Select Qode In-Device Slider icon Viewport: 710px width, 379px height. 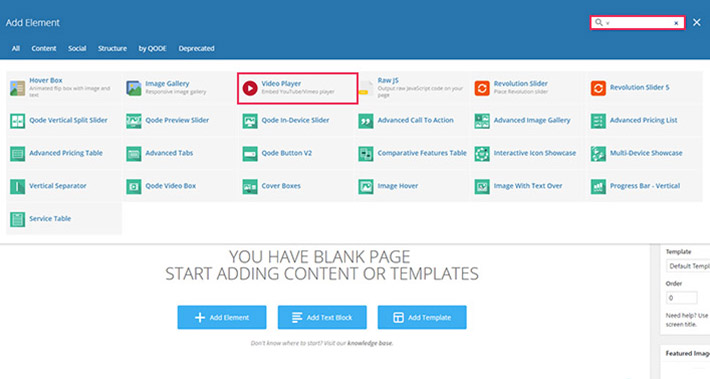point(250,121)
